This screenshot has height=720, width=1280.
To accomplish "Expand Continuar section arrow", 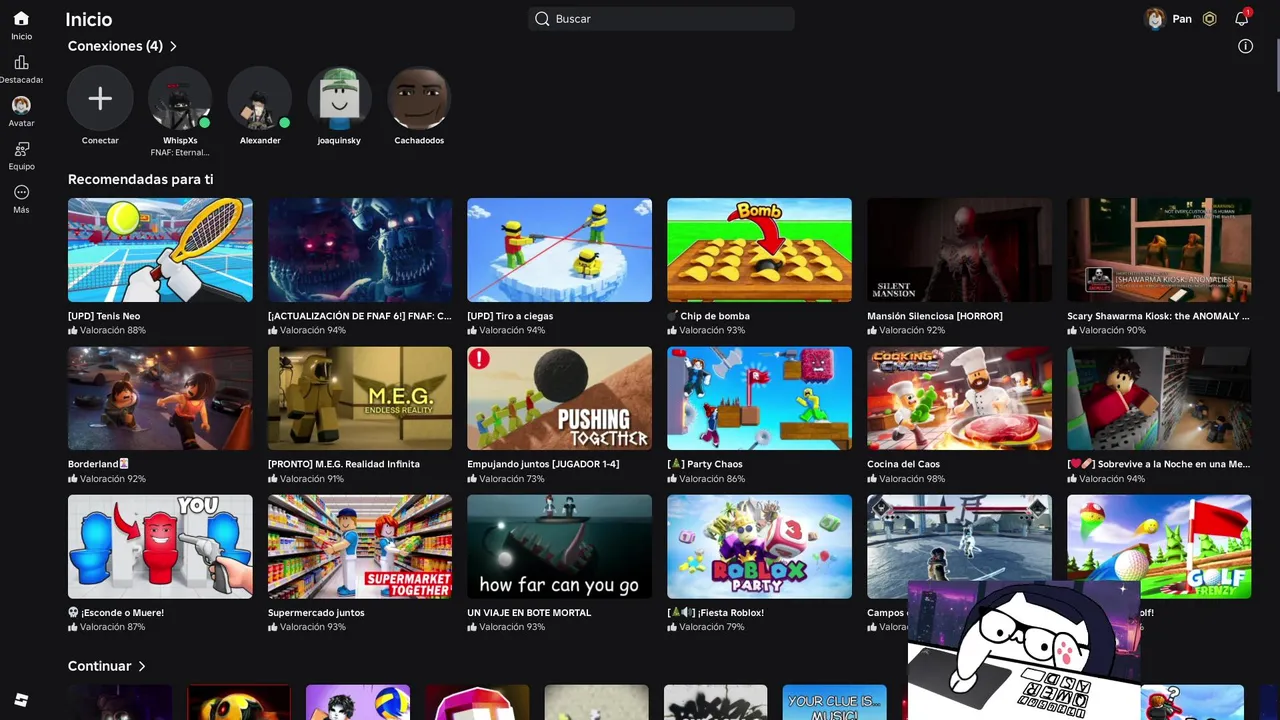I will 142,666.
